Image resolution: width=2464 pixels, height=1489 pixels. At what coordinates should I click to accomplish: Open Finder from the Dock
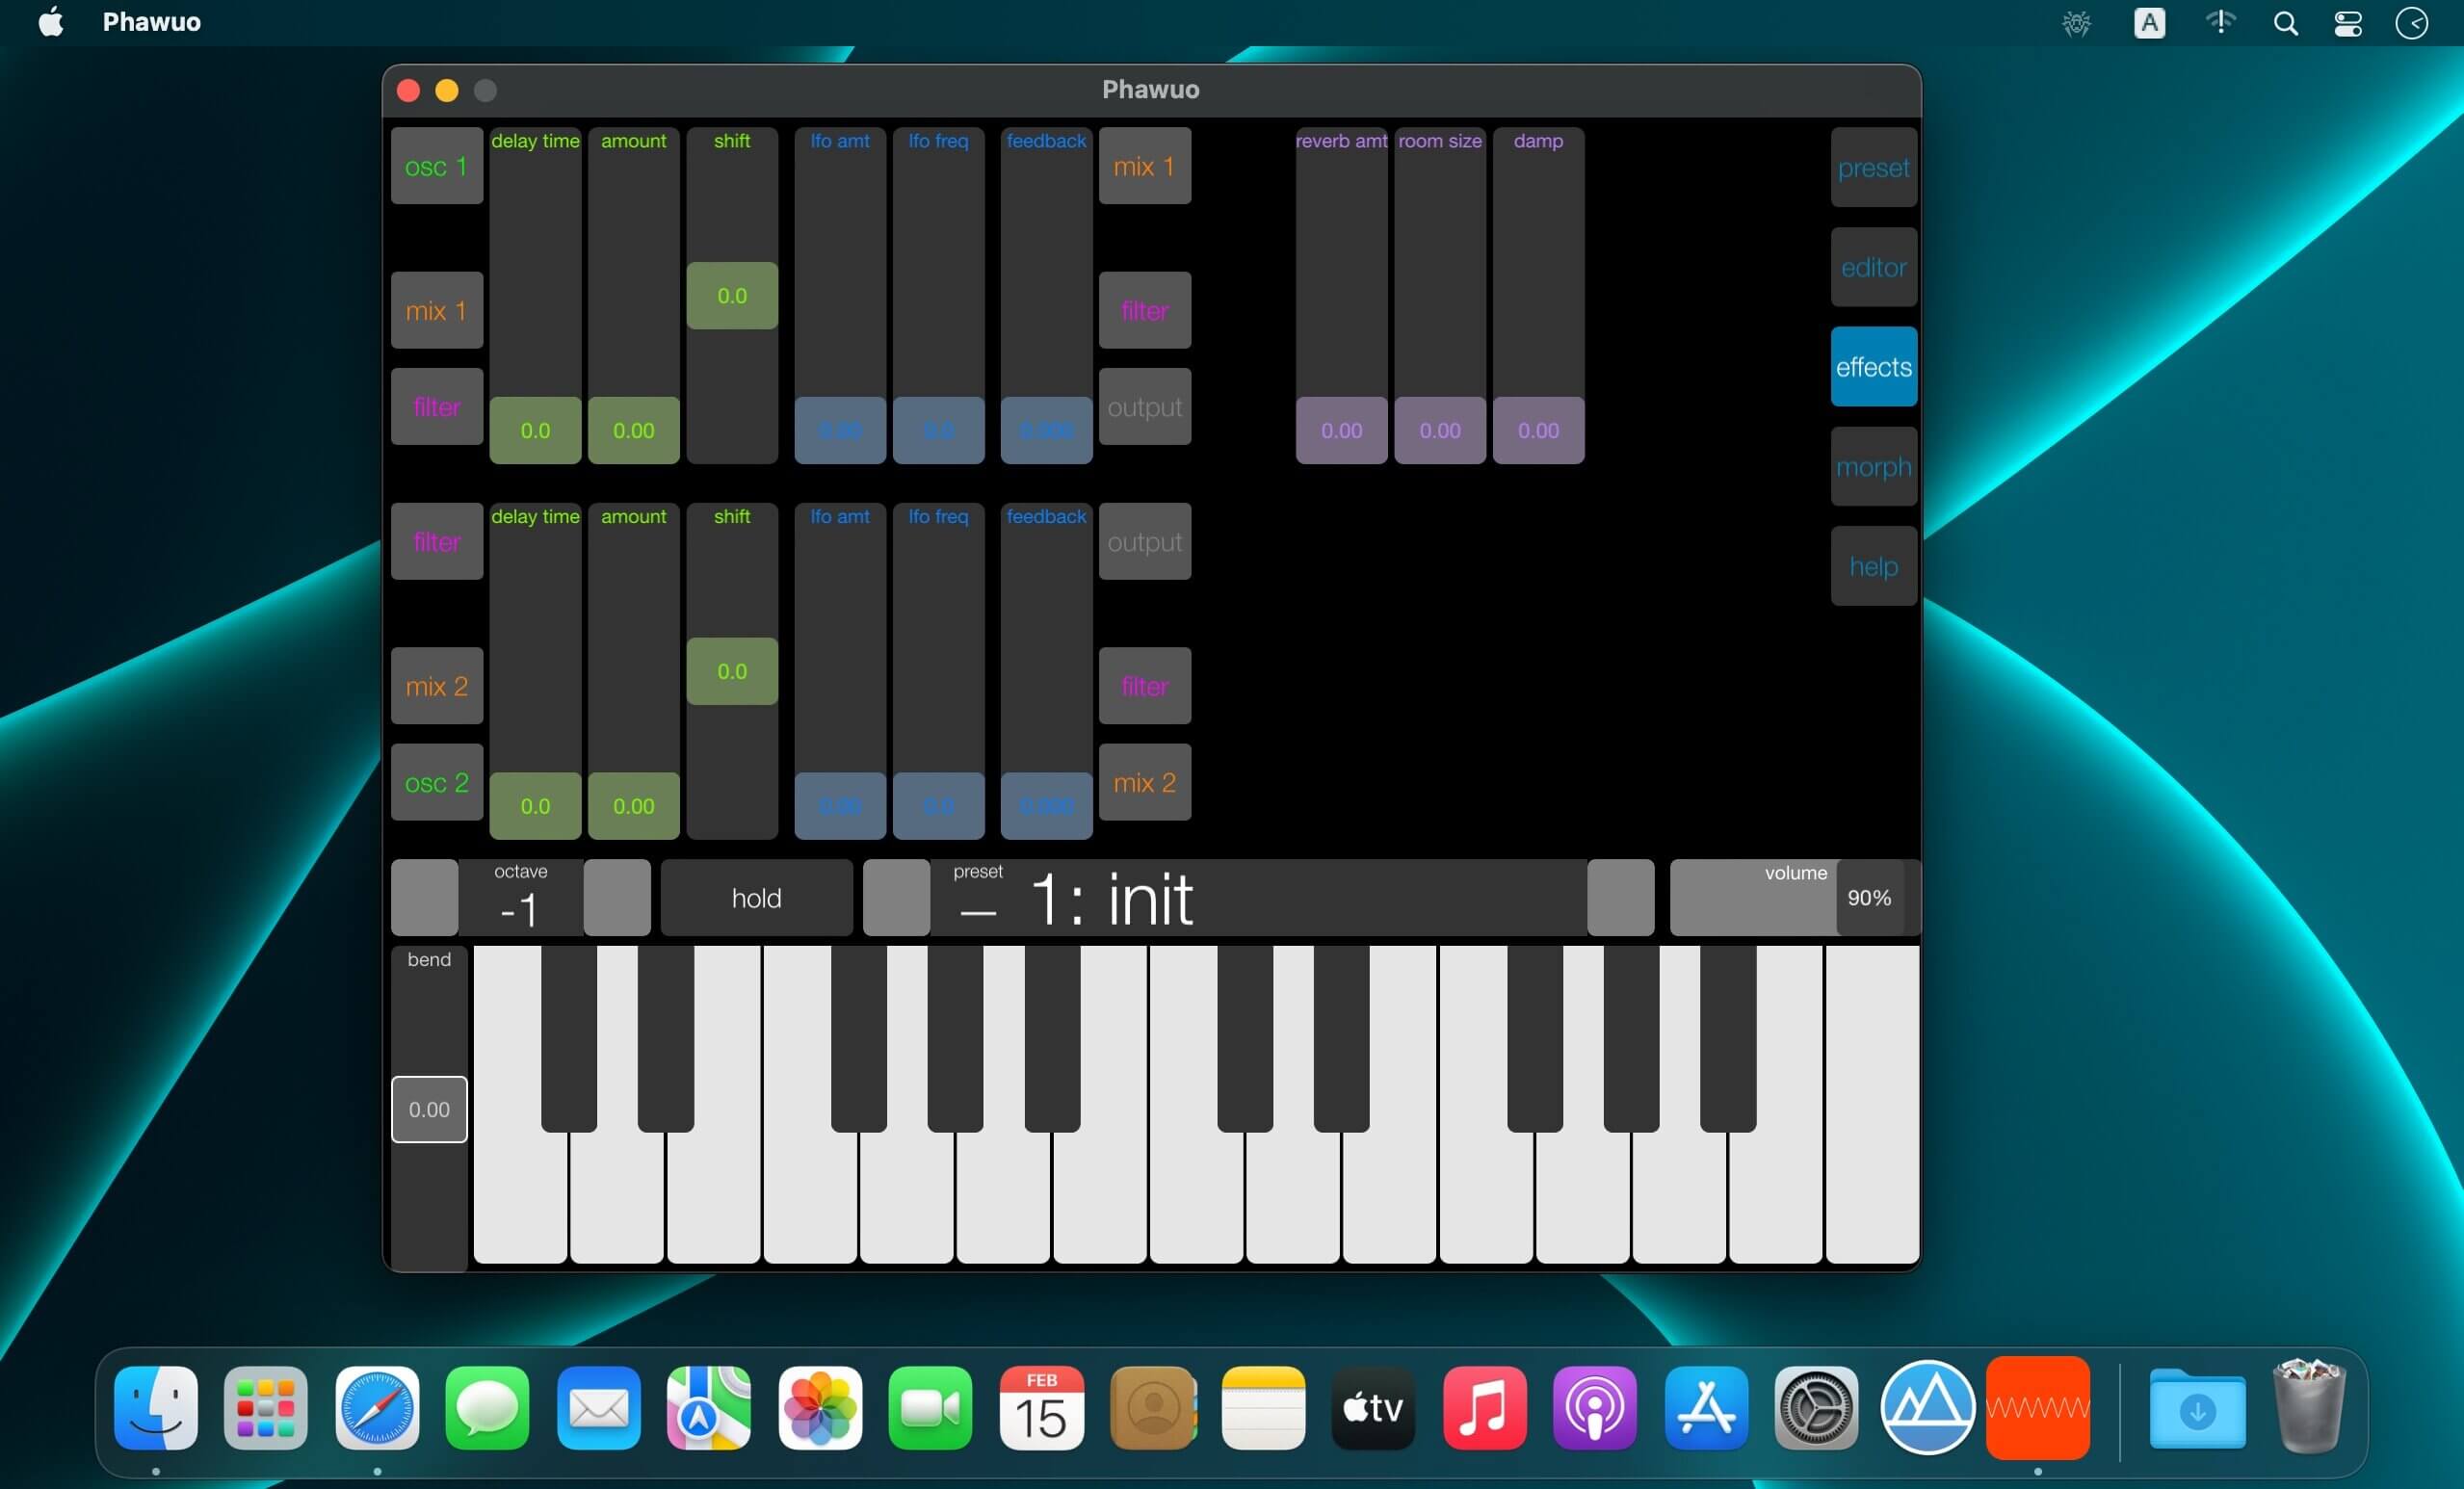156,1408
